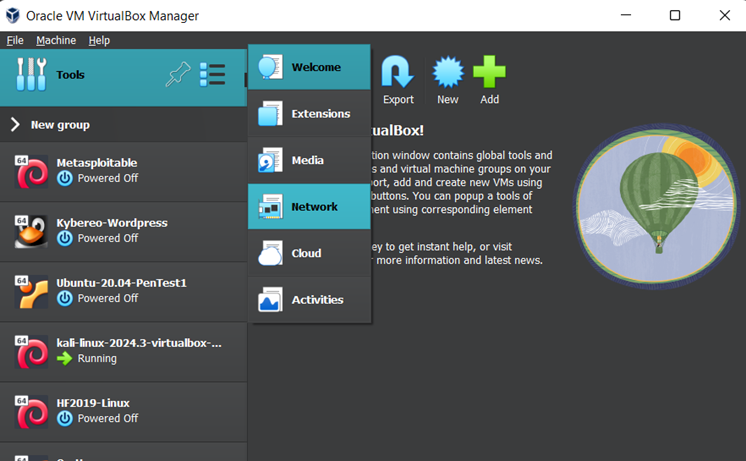Open the Machine menu

(x=56, y=40)
